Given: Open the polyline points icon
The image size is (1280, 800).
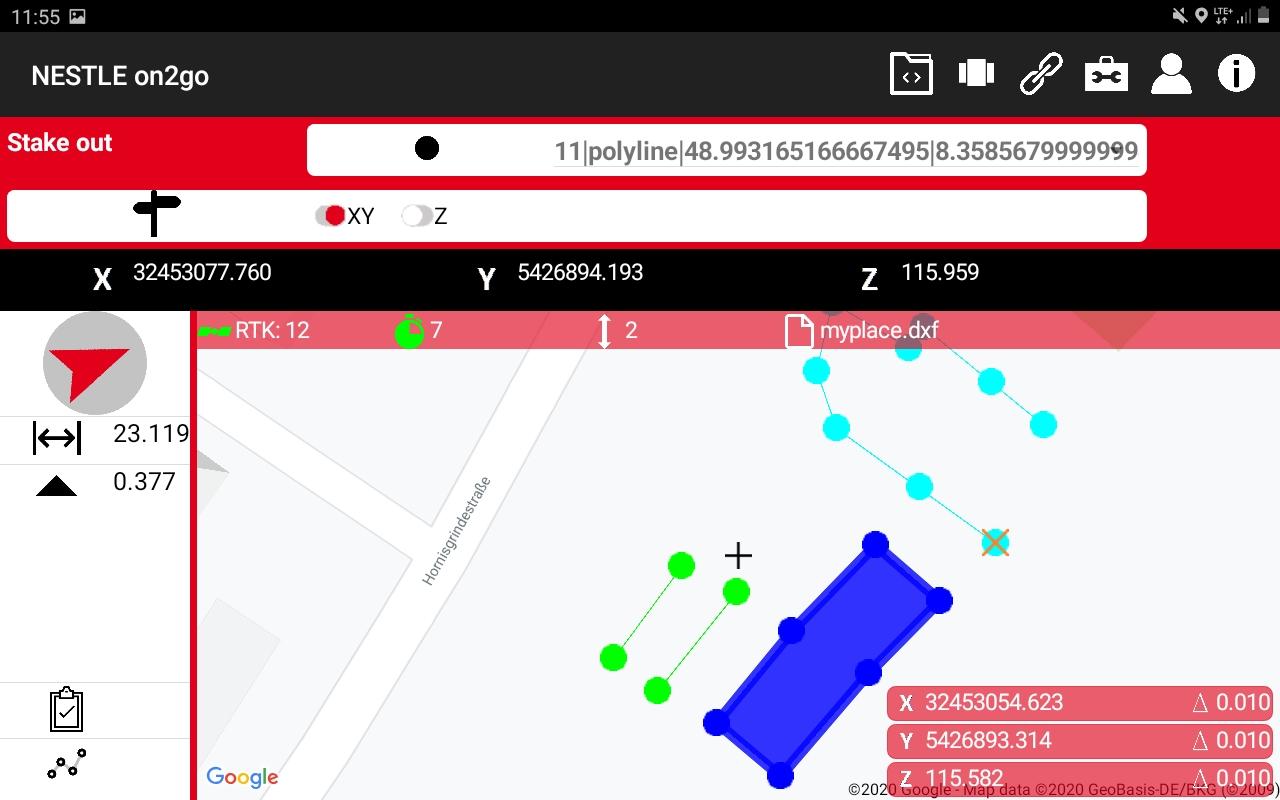Looking at the screenshot, I should tap(66, 764).
